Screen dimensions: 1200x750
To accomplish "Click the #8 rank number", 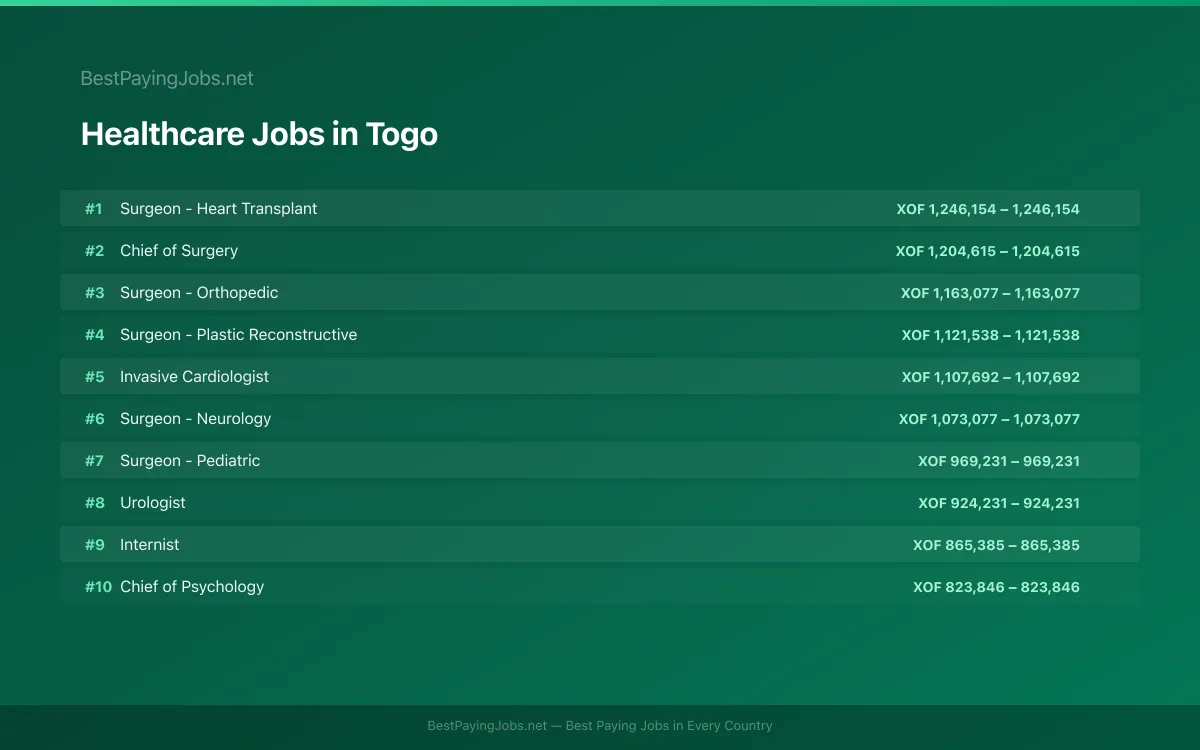I will [x=94, y=503].
